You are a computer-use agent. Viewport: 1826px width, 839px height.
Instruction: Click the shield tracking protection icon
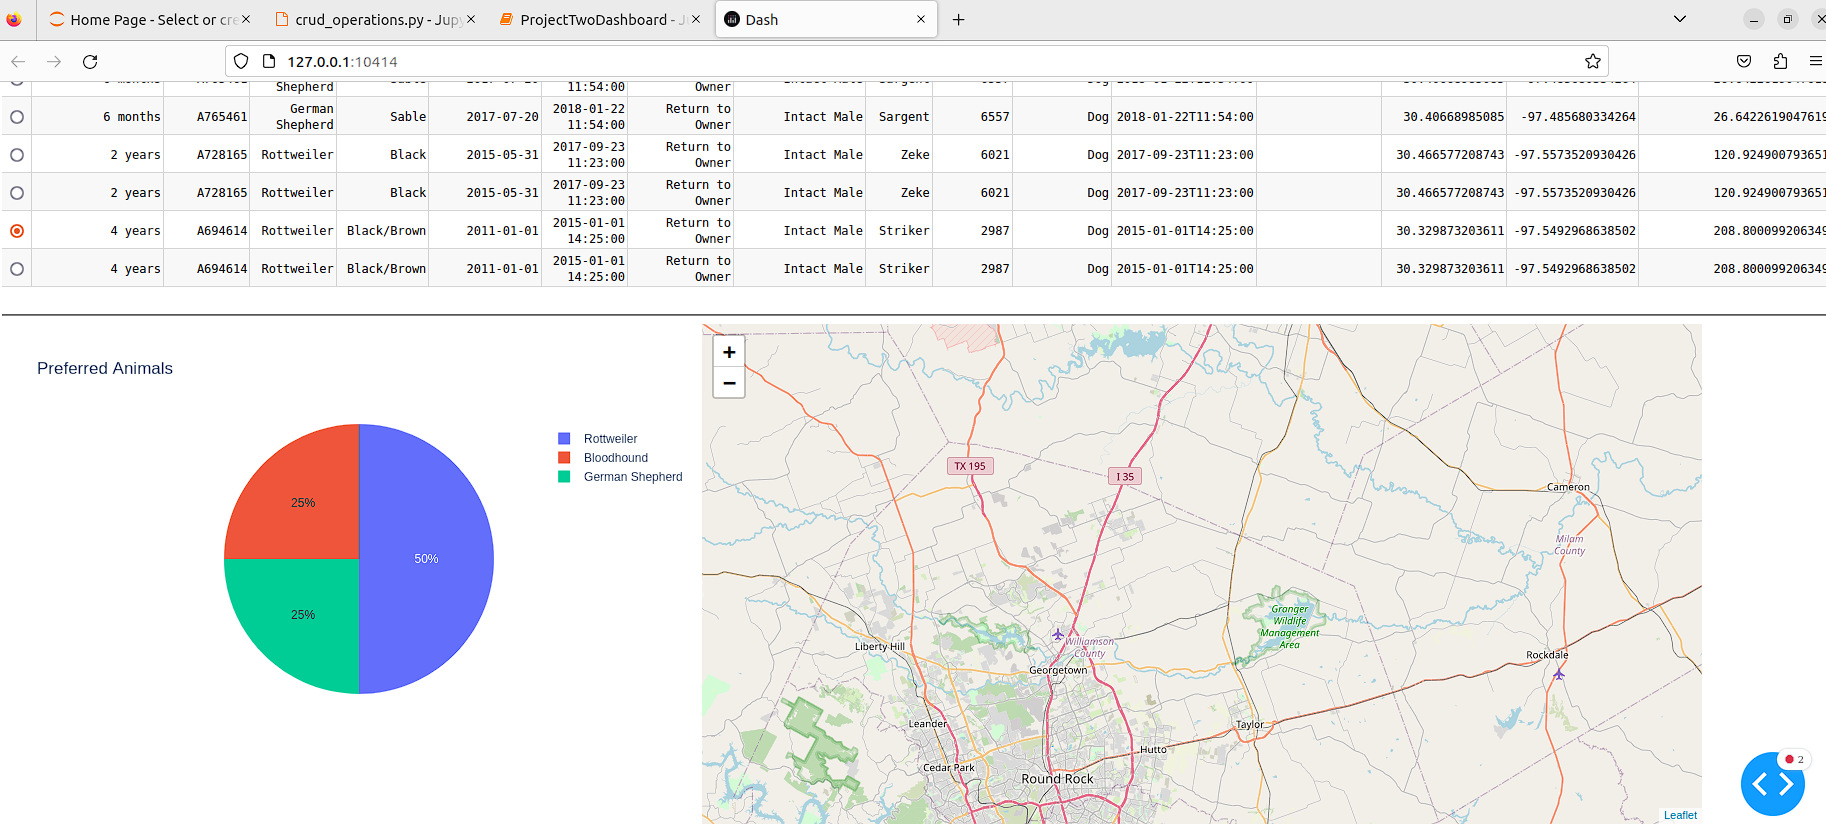(x=241, y=61)
